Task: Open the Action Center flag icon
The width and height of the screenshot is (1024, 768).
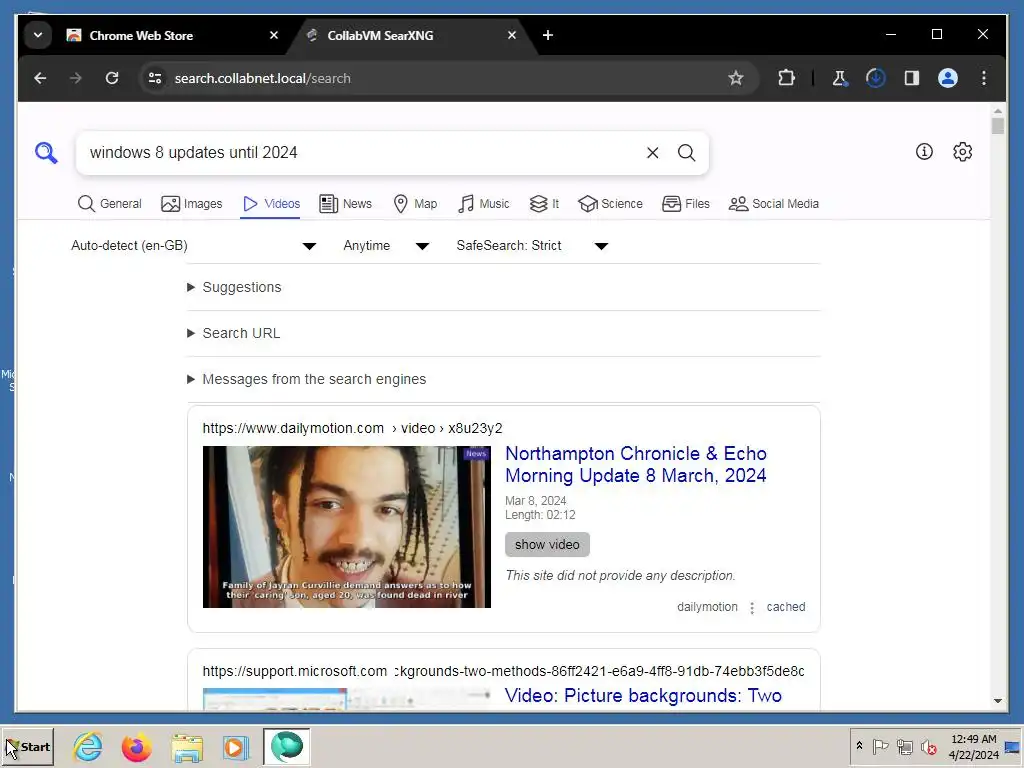Action: click(x=880, y=746)
